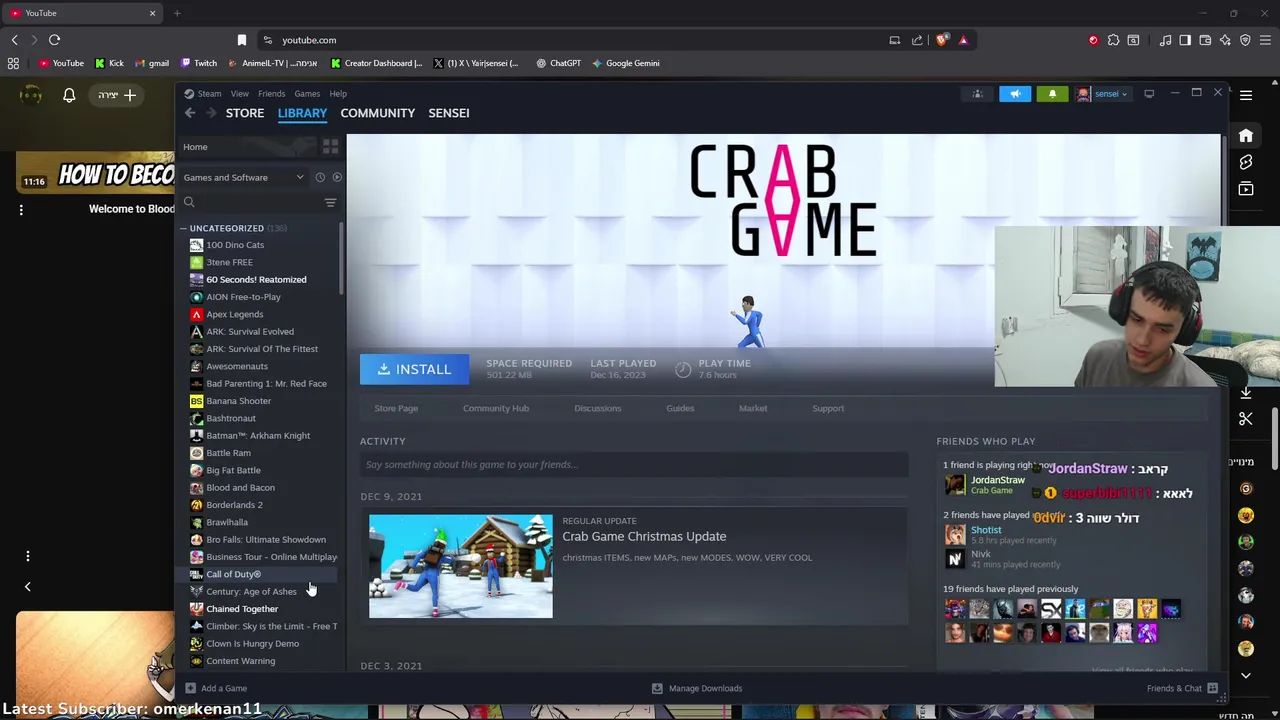Select Library Home button
This screenshot has width=1280, height=720.
coord(248,147)
